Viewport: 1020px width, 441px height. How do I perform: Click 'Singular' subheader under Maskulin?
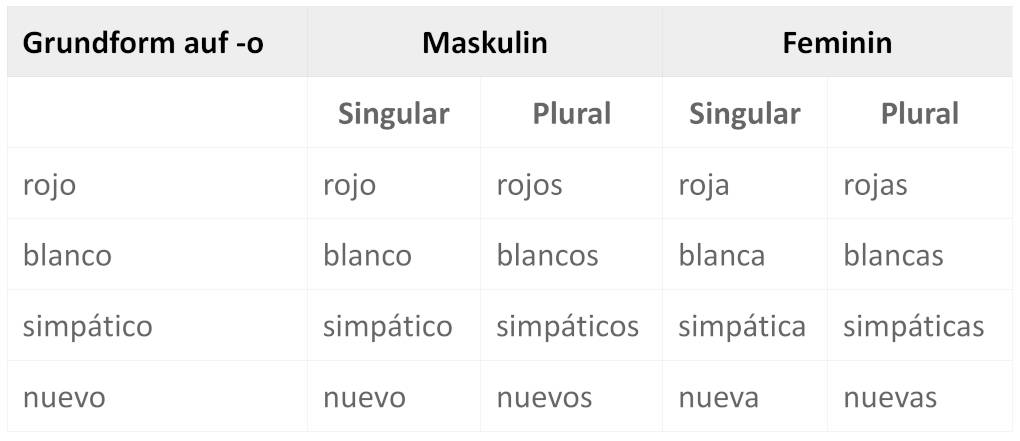[x=393, y=114]
